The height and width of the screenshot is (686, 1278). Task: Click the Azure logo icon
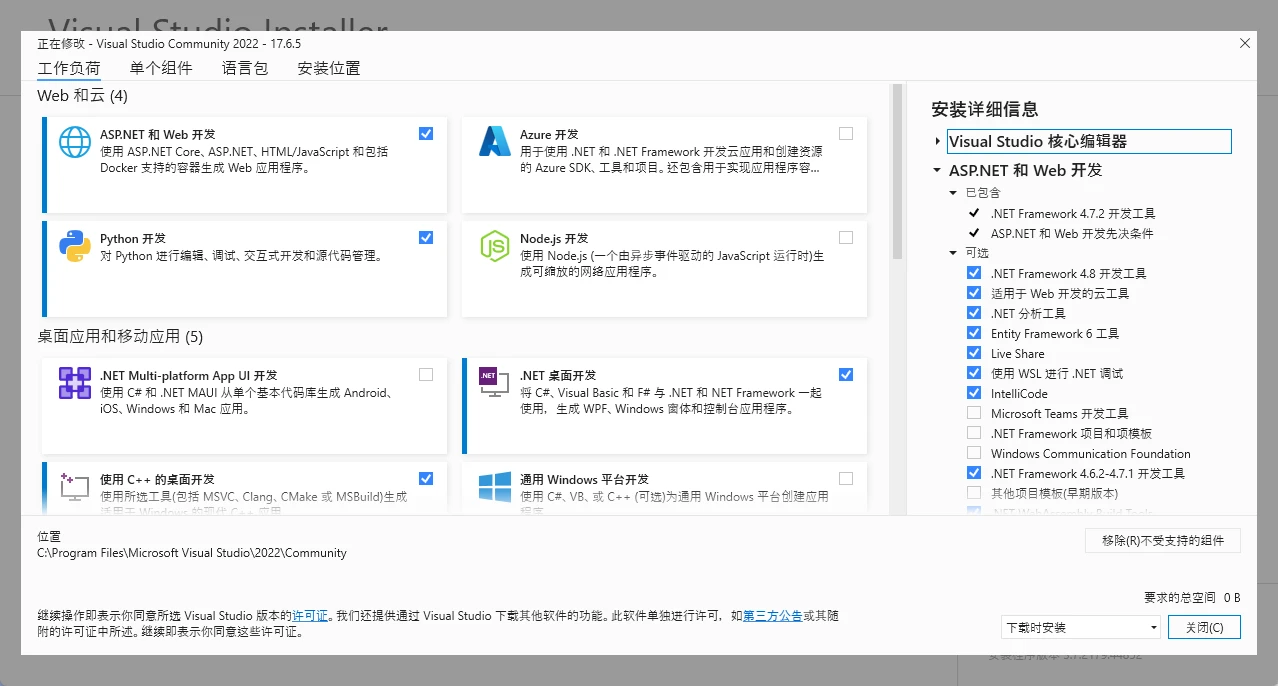[495, 142]
